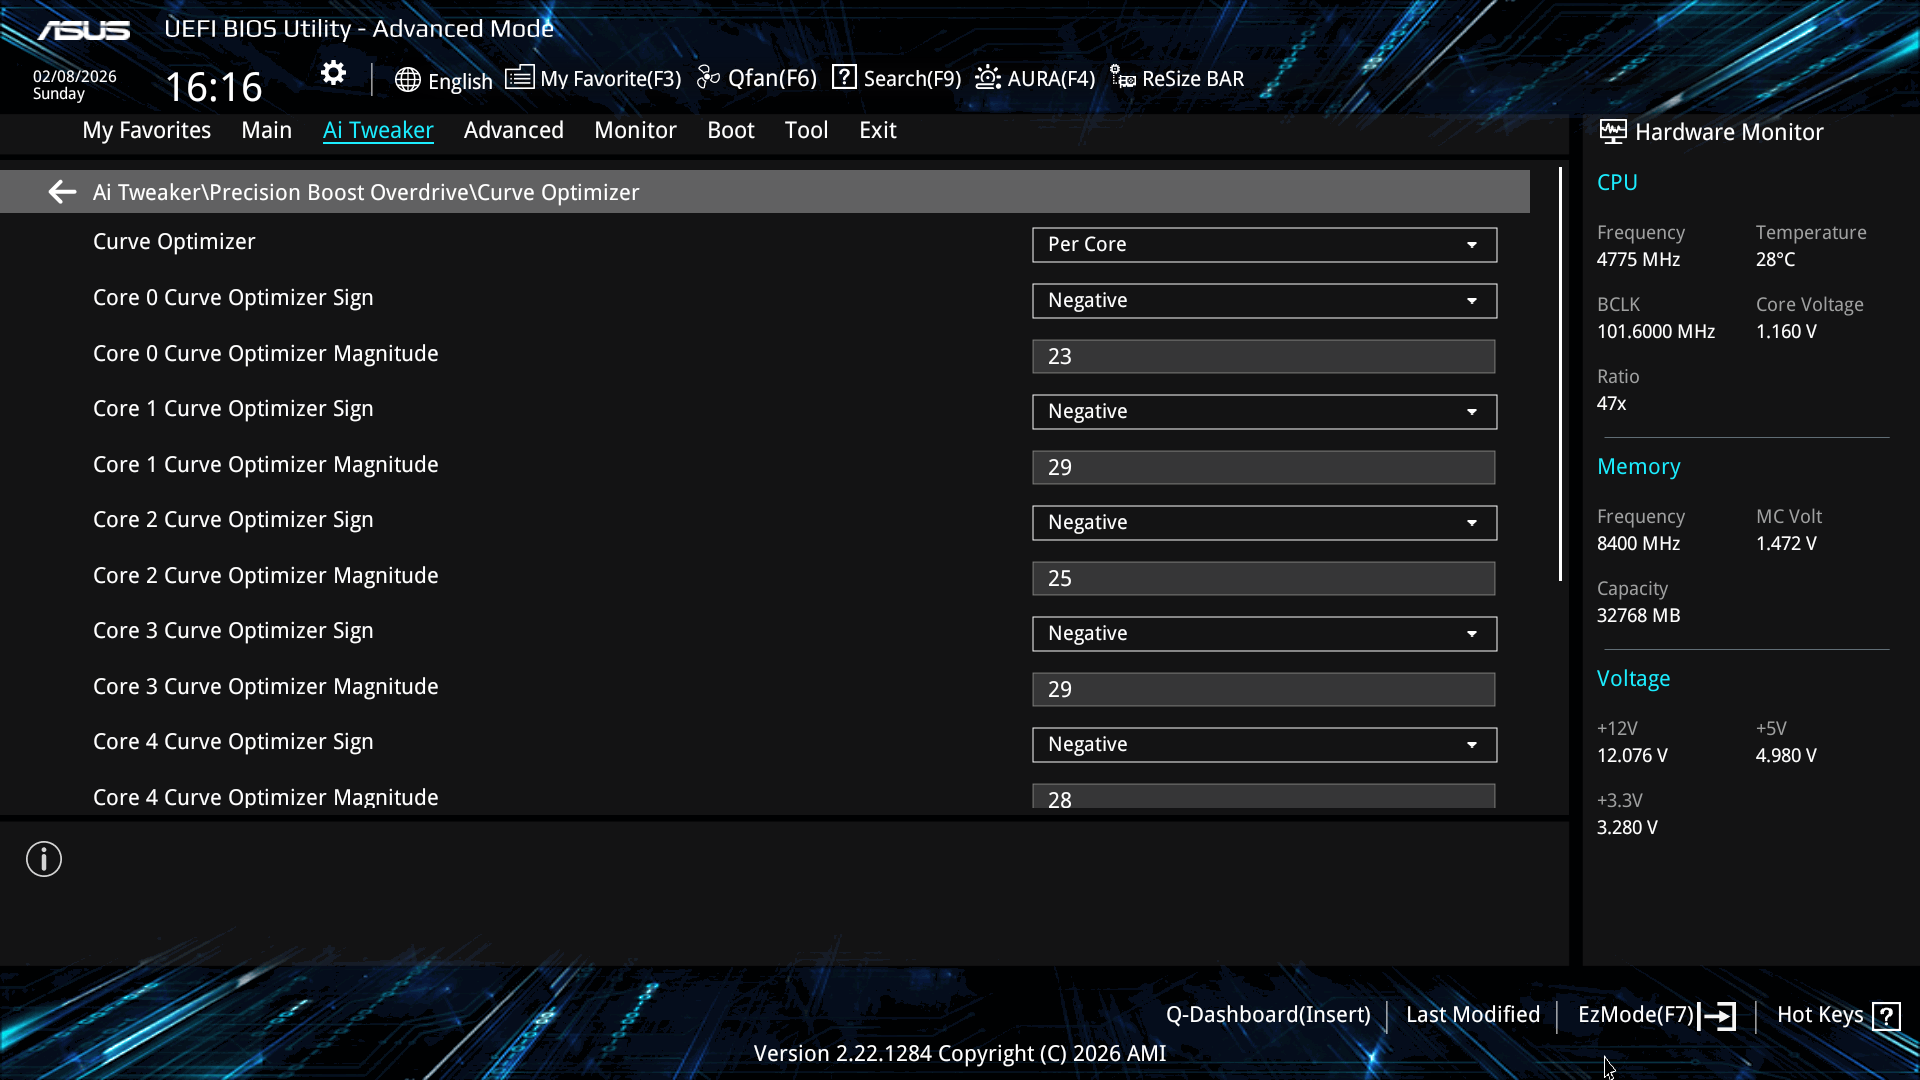Go back using the left arrow icon
The width and height of the screenshot is (1920, 1080).
[x=62, y=192]
